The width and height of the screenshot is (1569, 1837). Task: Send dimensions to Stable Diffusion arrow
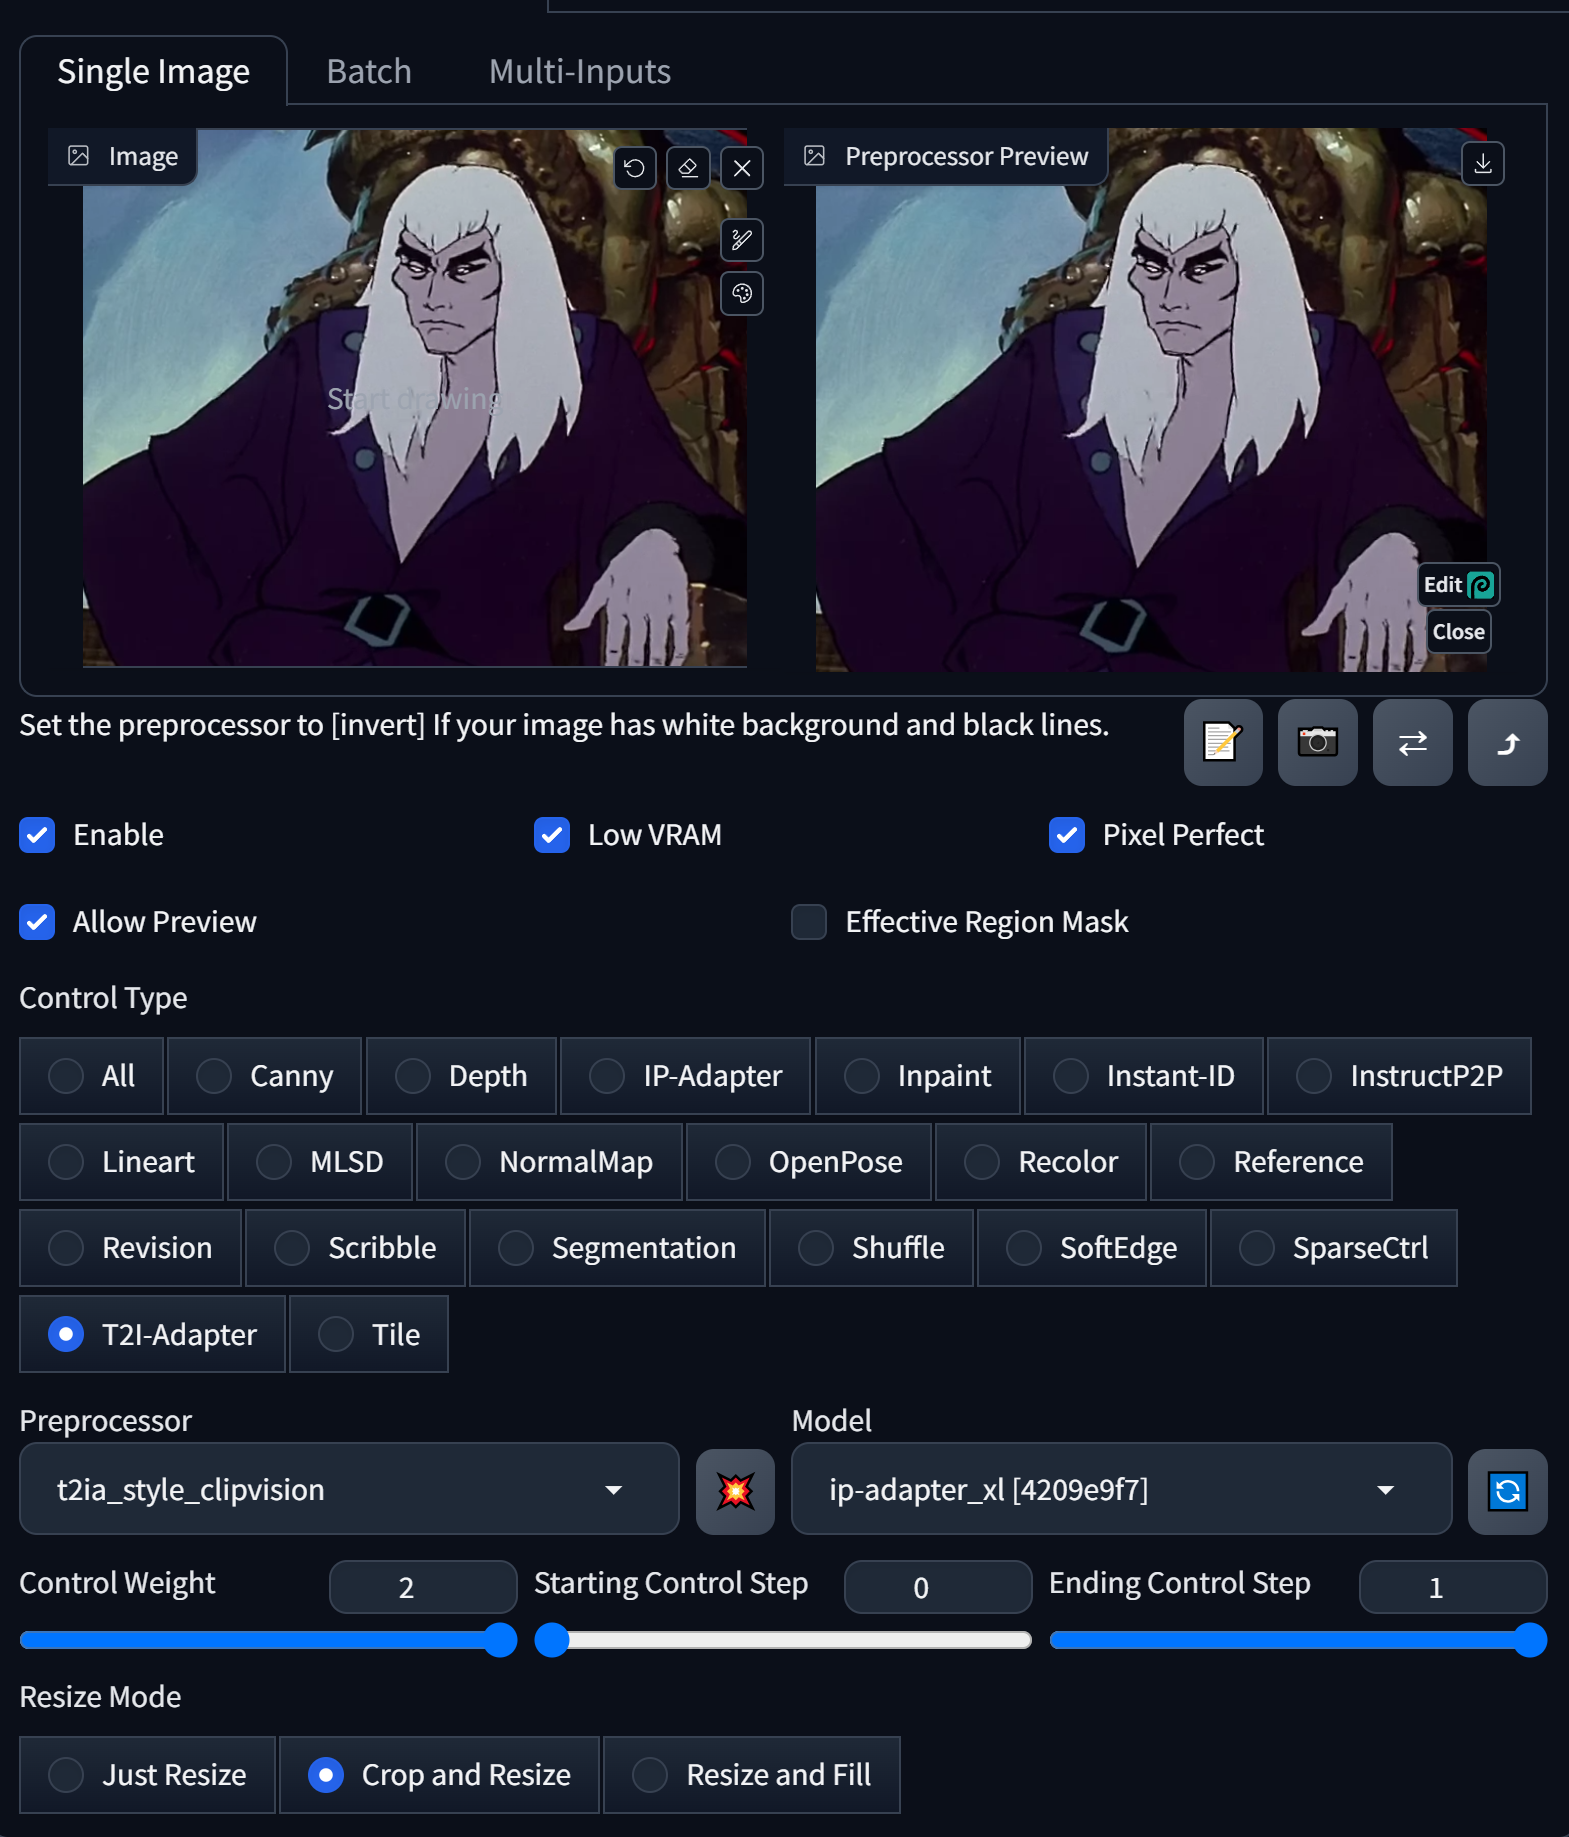(x=1508, y=742)
